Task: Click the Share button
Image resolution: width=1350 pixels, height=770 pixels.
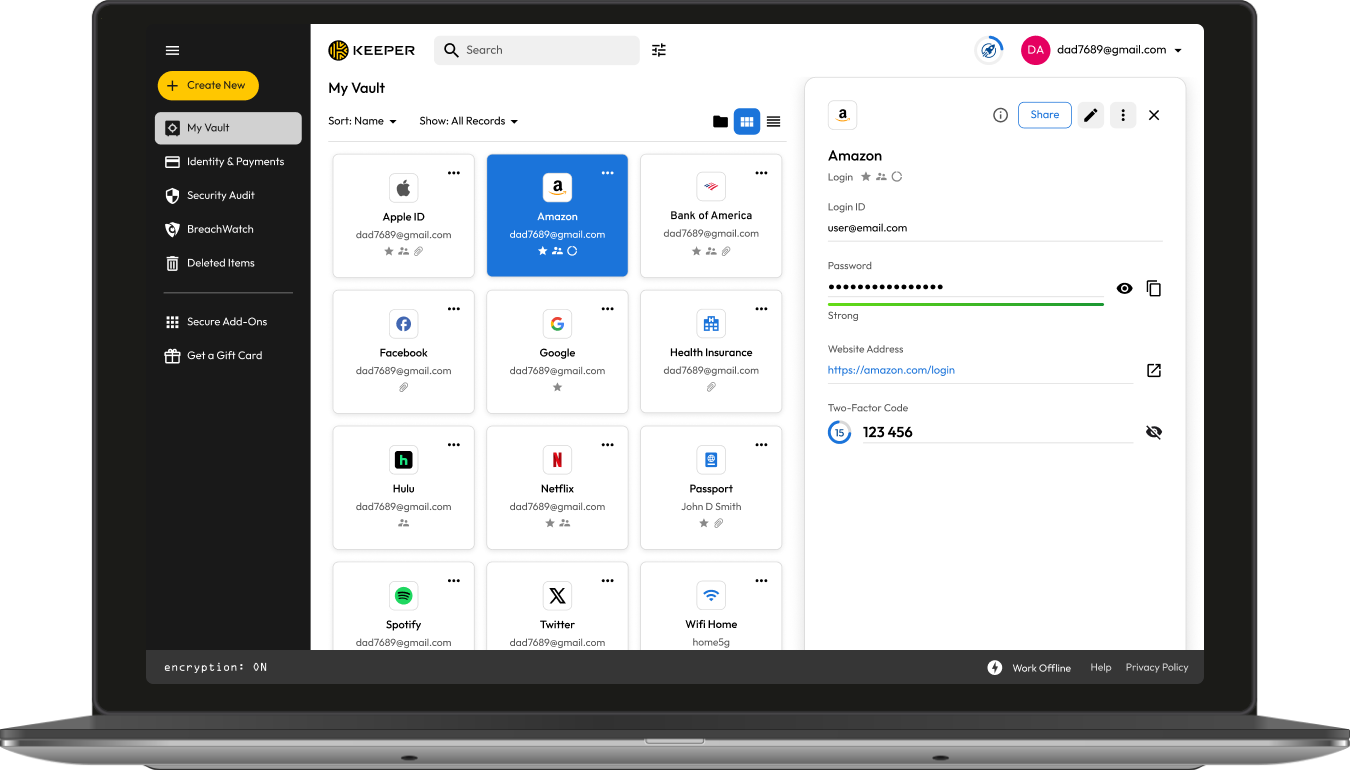Action: (x=1045, y=115)
